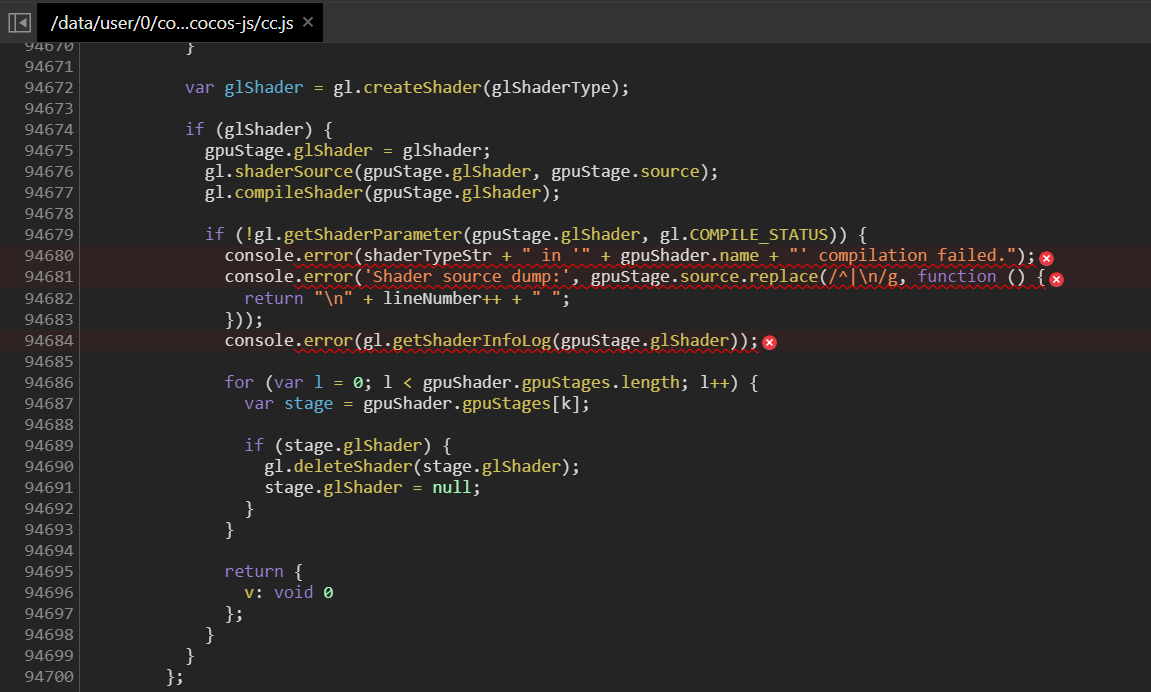The image size is (1151, 692).
Task: Click 'COMPILE_STATUS' constant on line 94679
Action: pyautogui.click(x=758, y=235)
